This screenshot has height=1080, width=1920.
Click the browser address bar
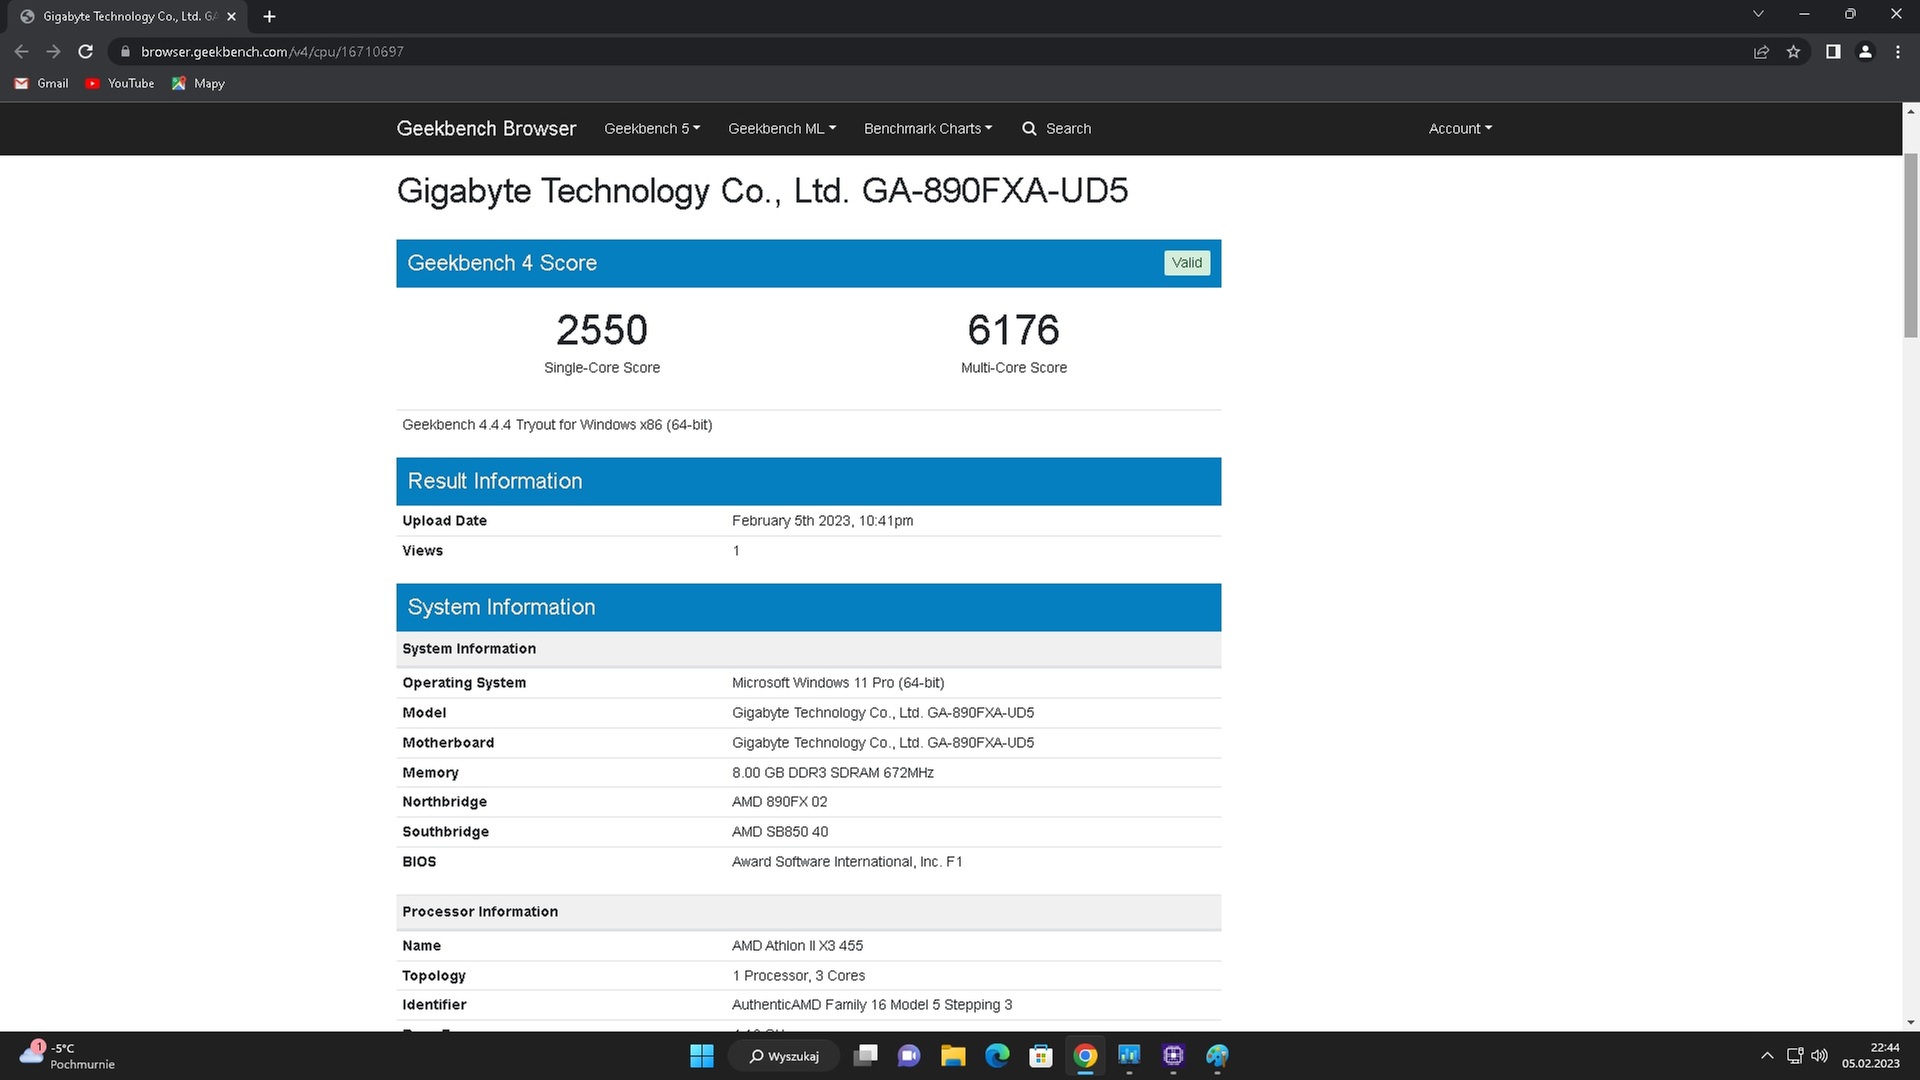(930, 51)
